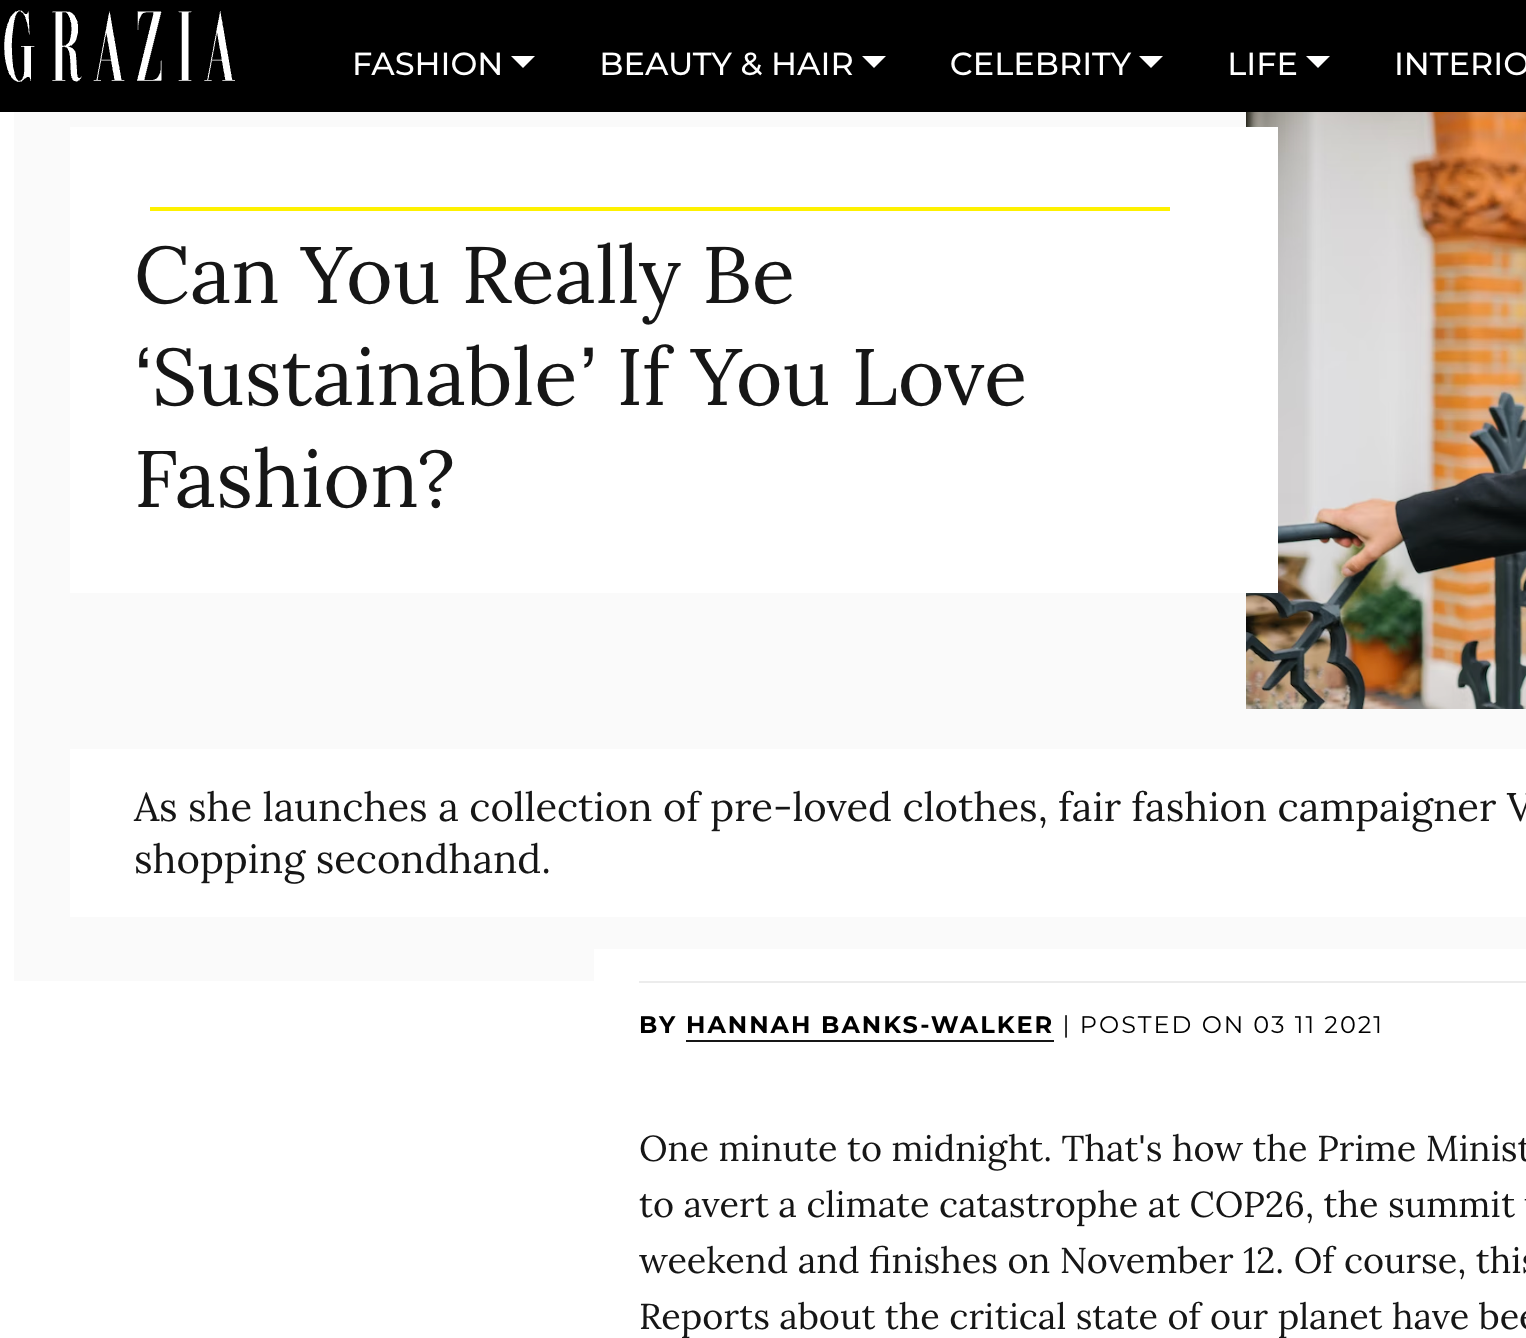
Task: Expand the CELEBRITY dropdown arrow
Action: tap(1152, 63)
